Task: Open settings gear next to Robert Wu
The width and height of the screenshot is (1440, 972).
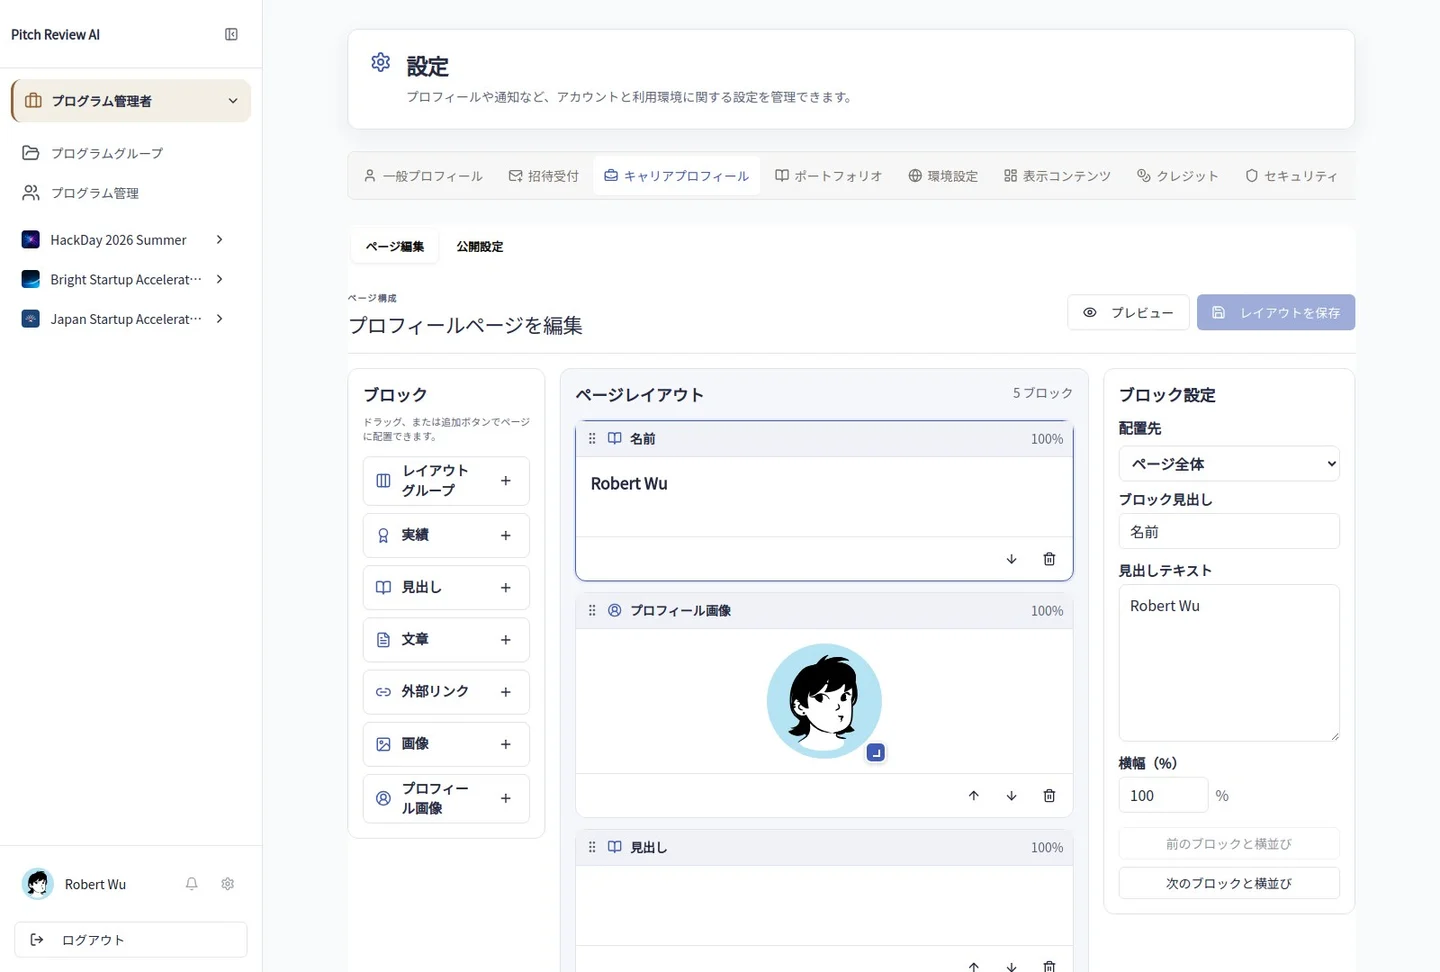Action: [227, 884]
